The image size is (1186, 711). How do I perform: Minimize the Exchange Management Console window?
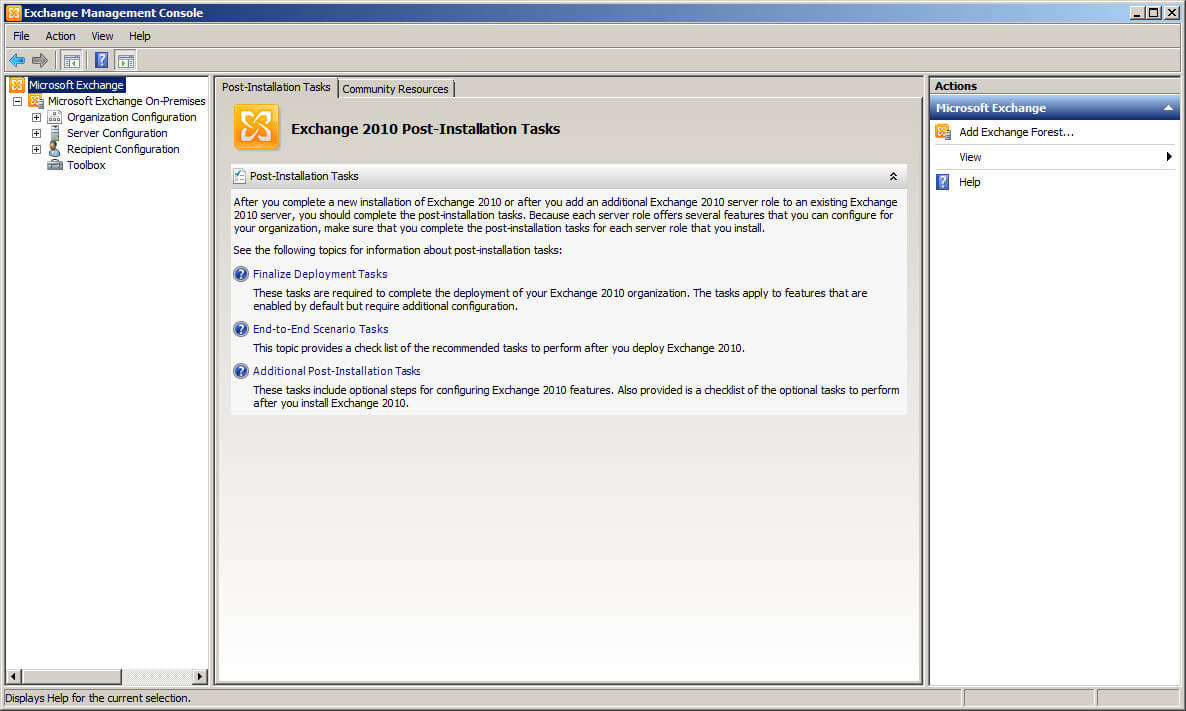[x=1137, y=12]
